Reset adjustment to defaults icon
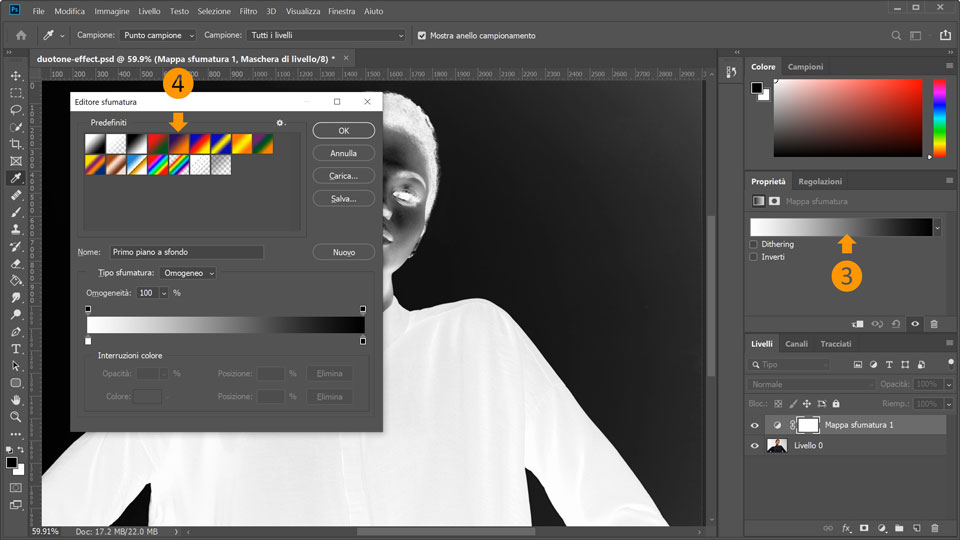Viewport: 960px width, 540px height. tap(896, 324)
